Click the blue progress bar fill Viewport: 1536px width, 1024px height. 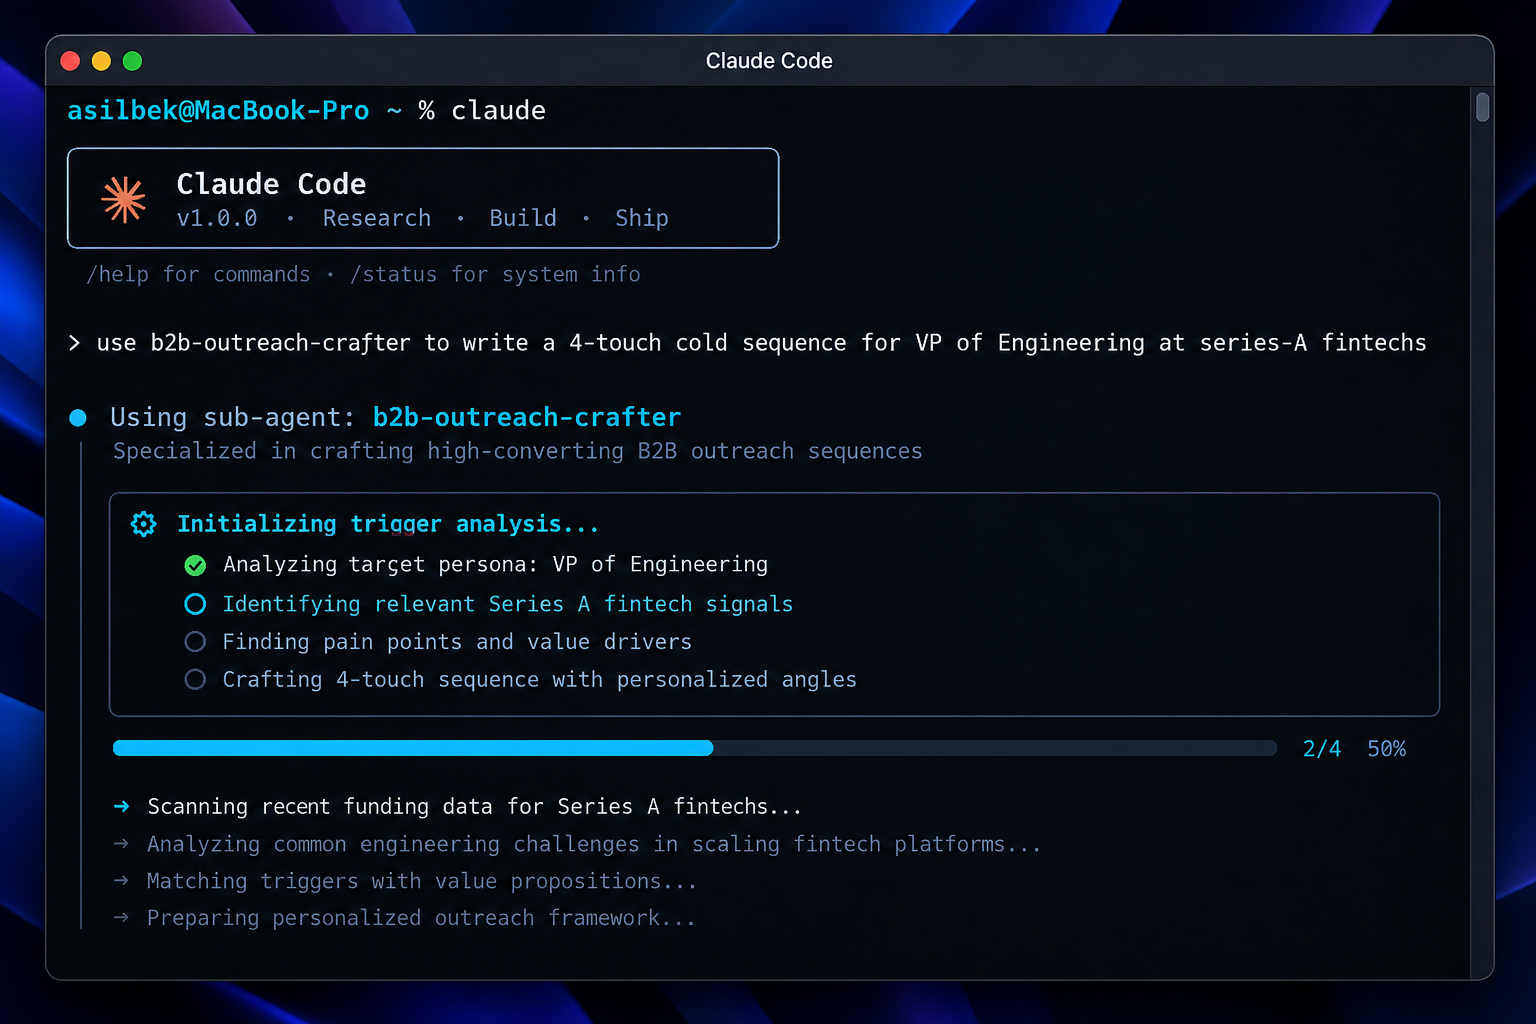(413, 748)
